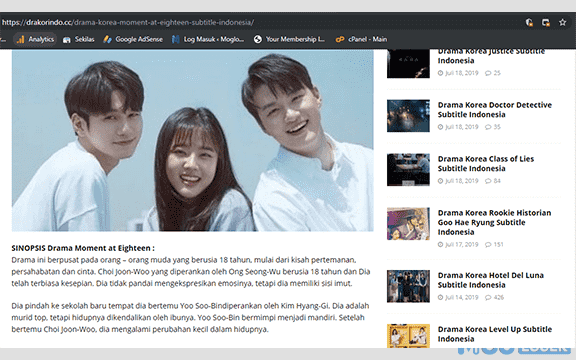Click the Juli 17, 2019 date under Rookie Historian
Screen dimensions: 576x360
tap(458, 245)
